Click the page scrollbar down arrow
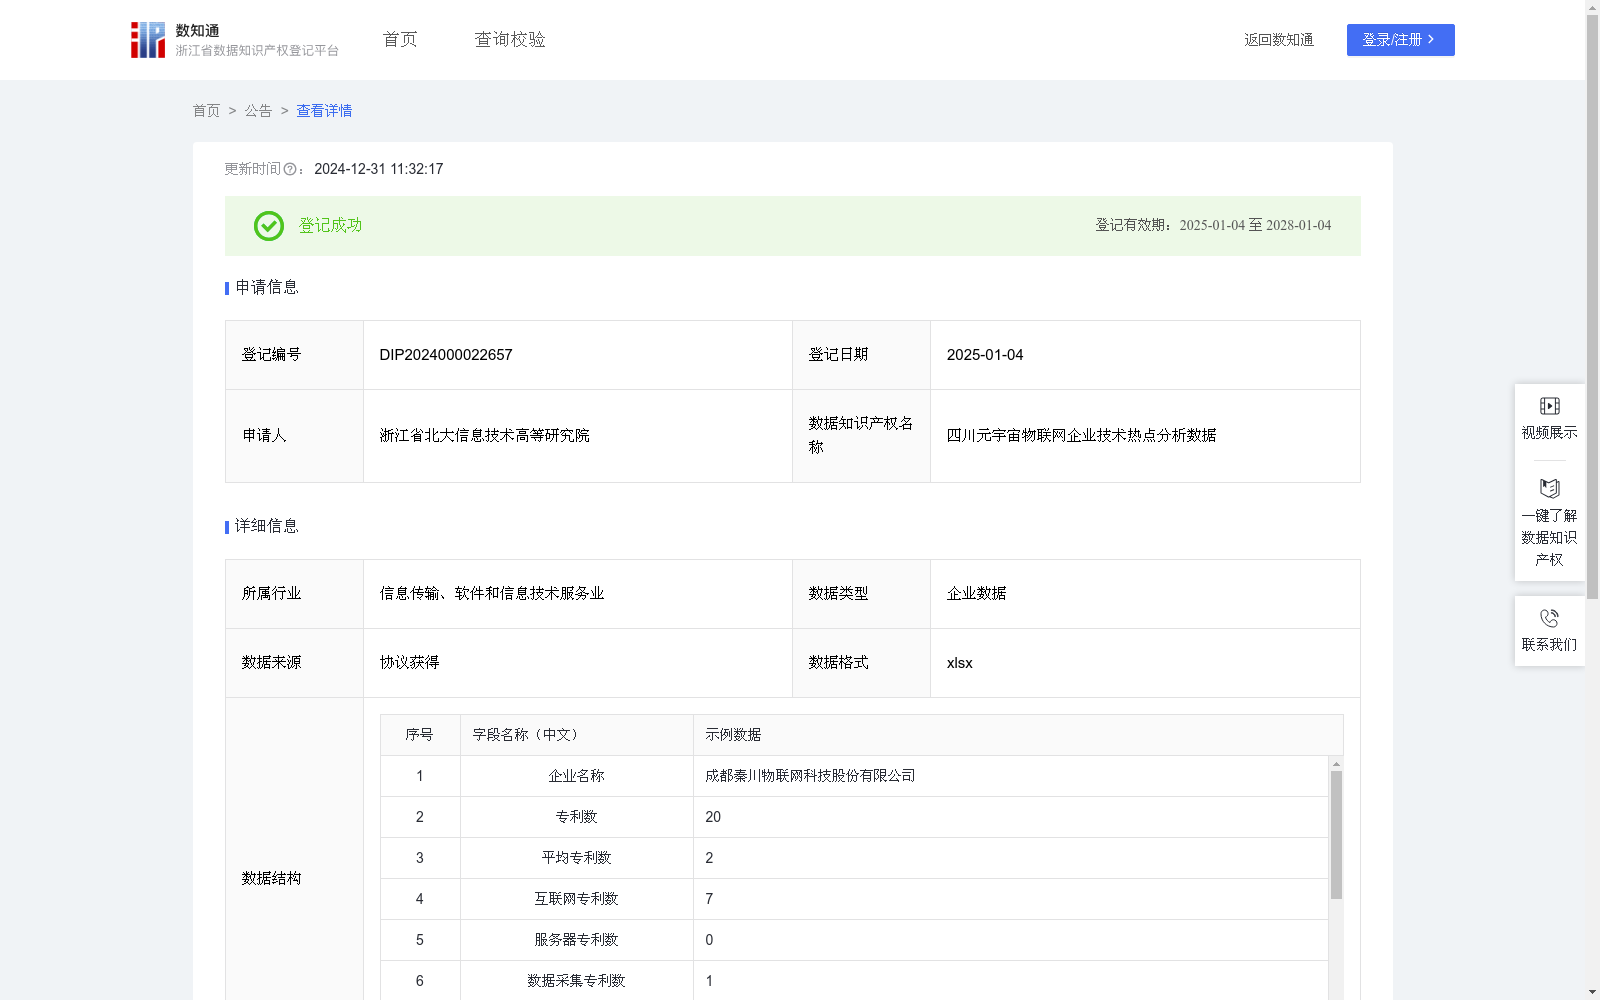This screenshot has height=1000, width=1600. pyautogui.click(x=1592, y=992)
